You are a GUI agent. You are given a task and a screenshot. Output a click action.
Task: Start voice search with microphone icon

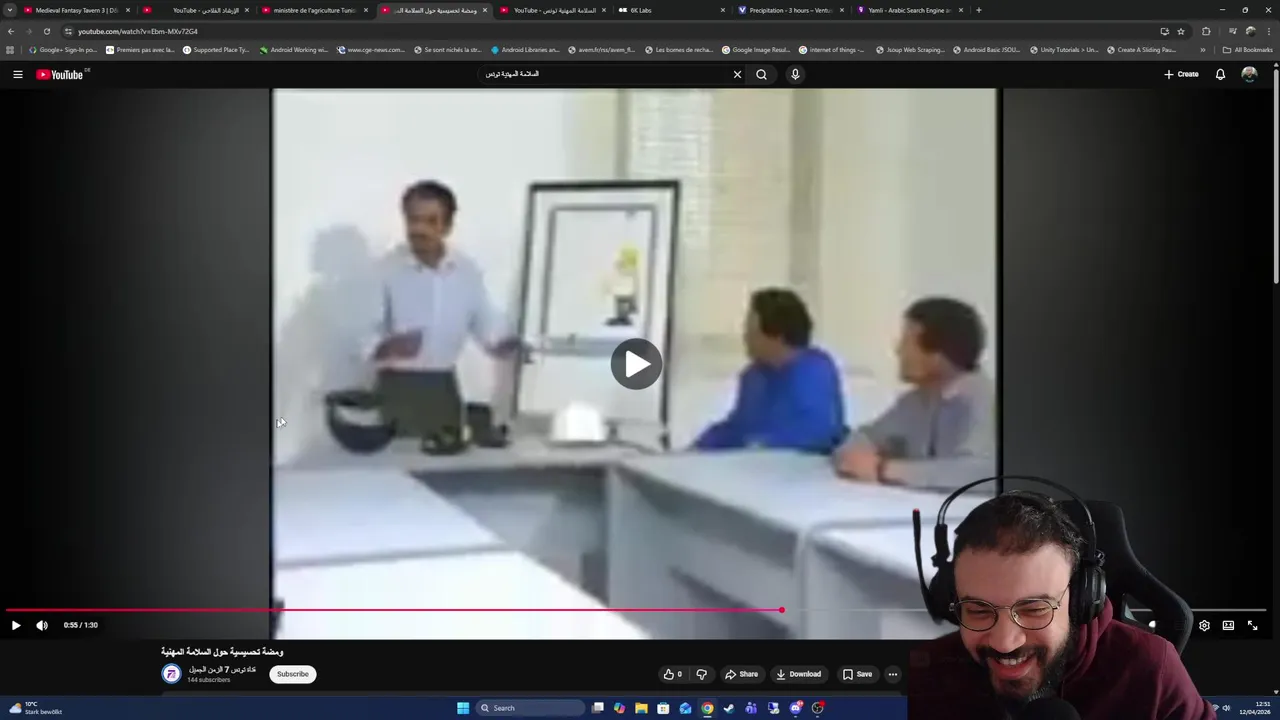click(795, 74)
